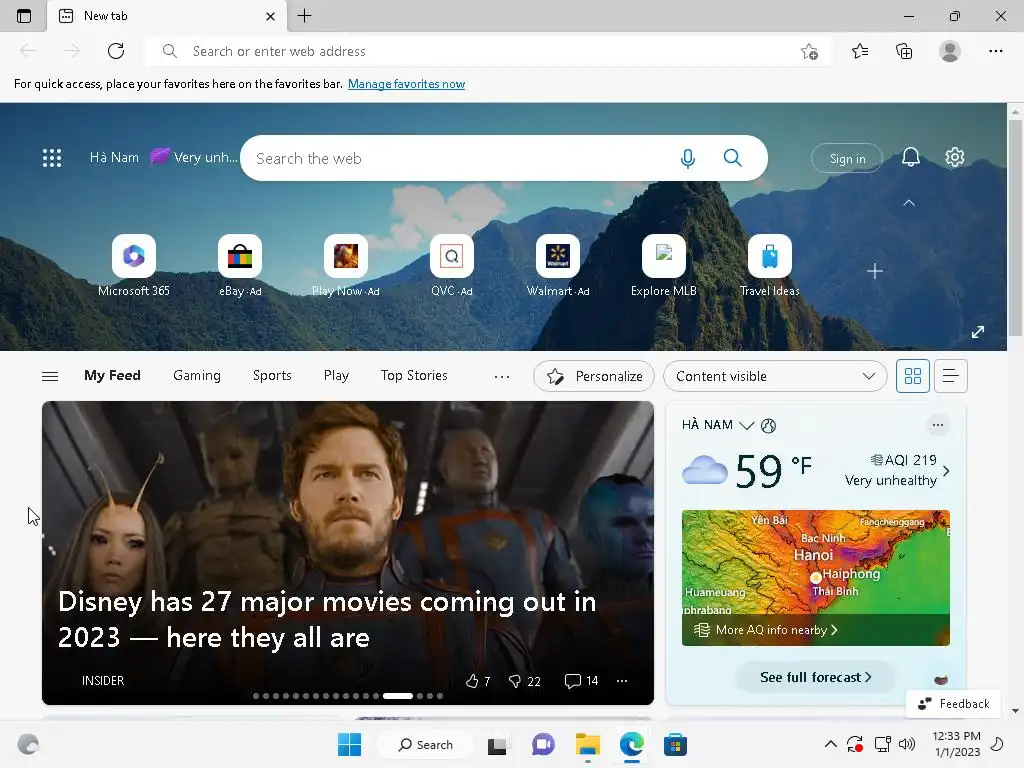
Task: Select the My Feed tab
Action: (112, 376)
